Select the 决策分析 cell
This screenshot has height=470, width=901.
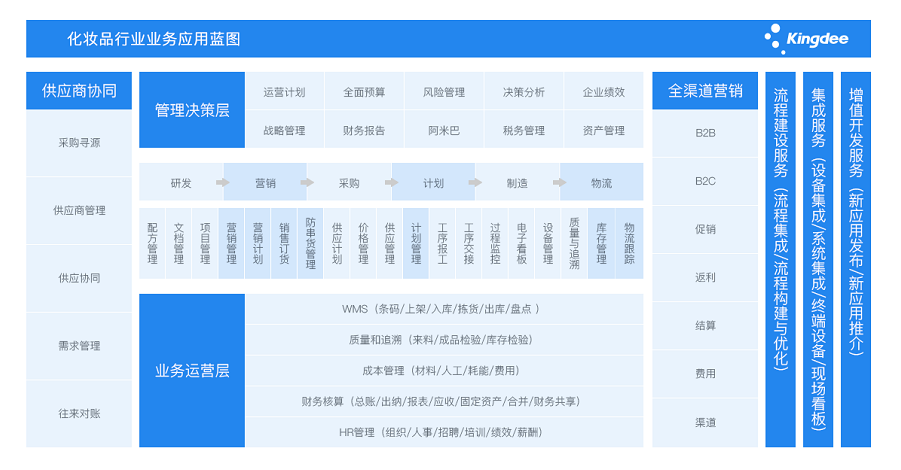coord(523,92)
